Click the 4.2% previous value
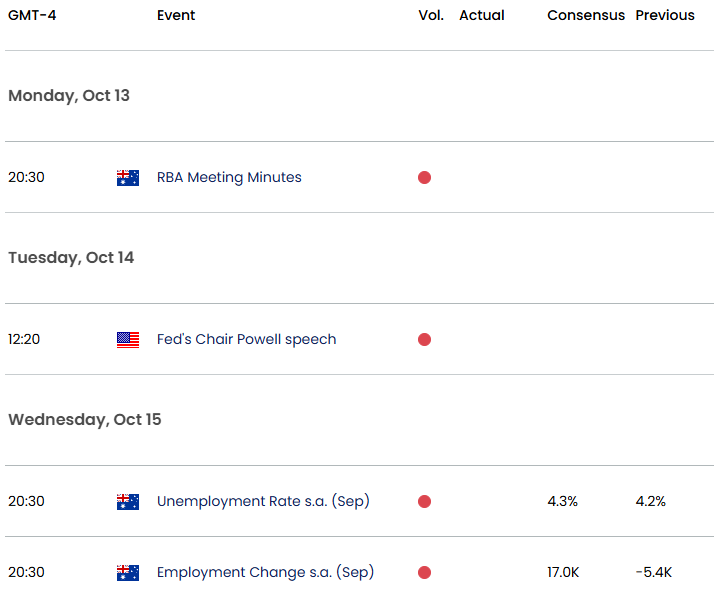 pyautogui.click(x=650, y=501)
